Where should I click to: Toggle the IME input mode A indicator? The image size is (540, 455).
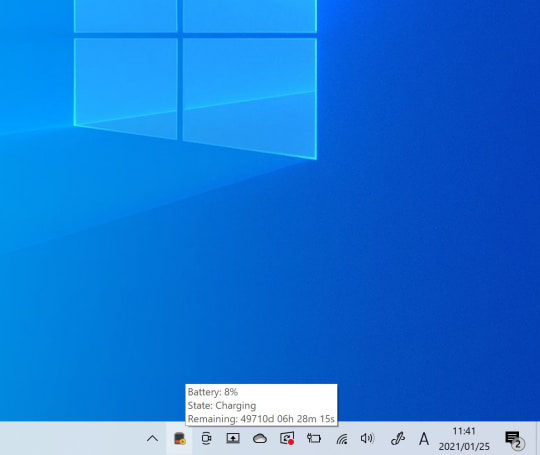pos(424,439)
